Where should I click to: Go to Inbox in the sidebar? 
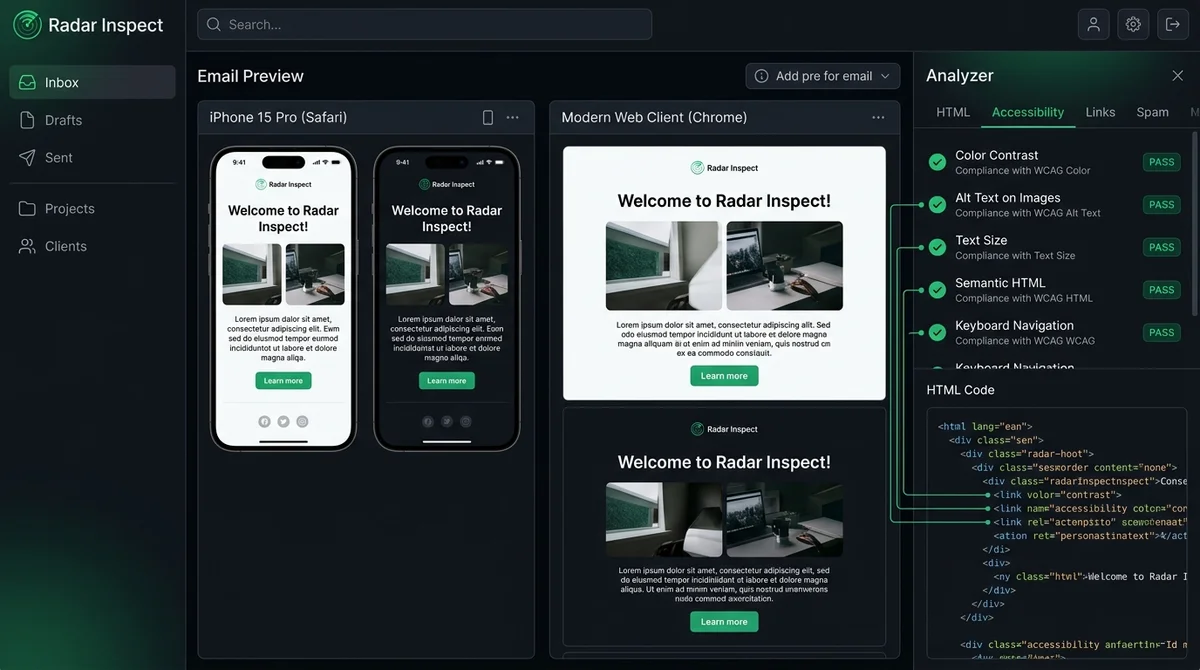coord(92,83)
